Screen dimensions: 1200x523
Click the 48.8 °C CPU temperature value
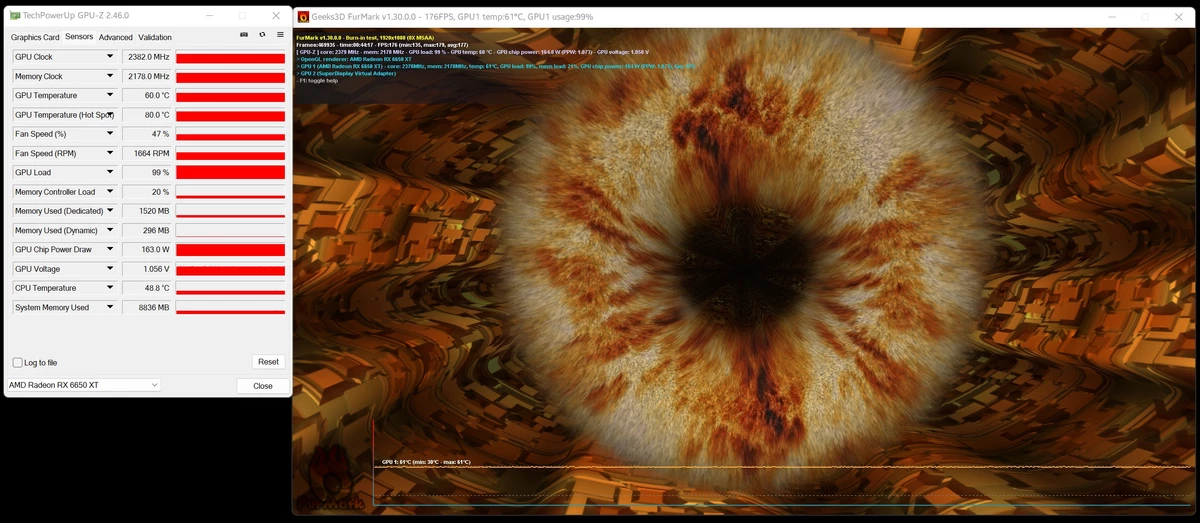147,288
